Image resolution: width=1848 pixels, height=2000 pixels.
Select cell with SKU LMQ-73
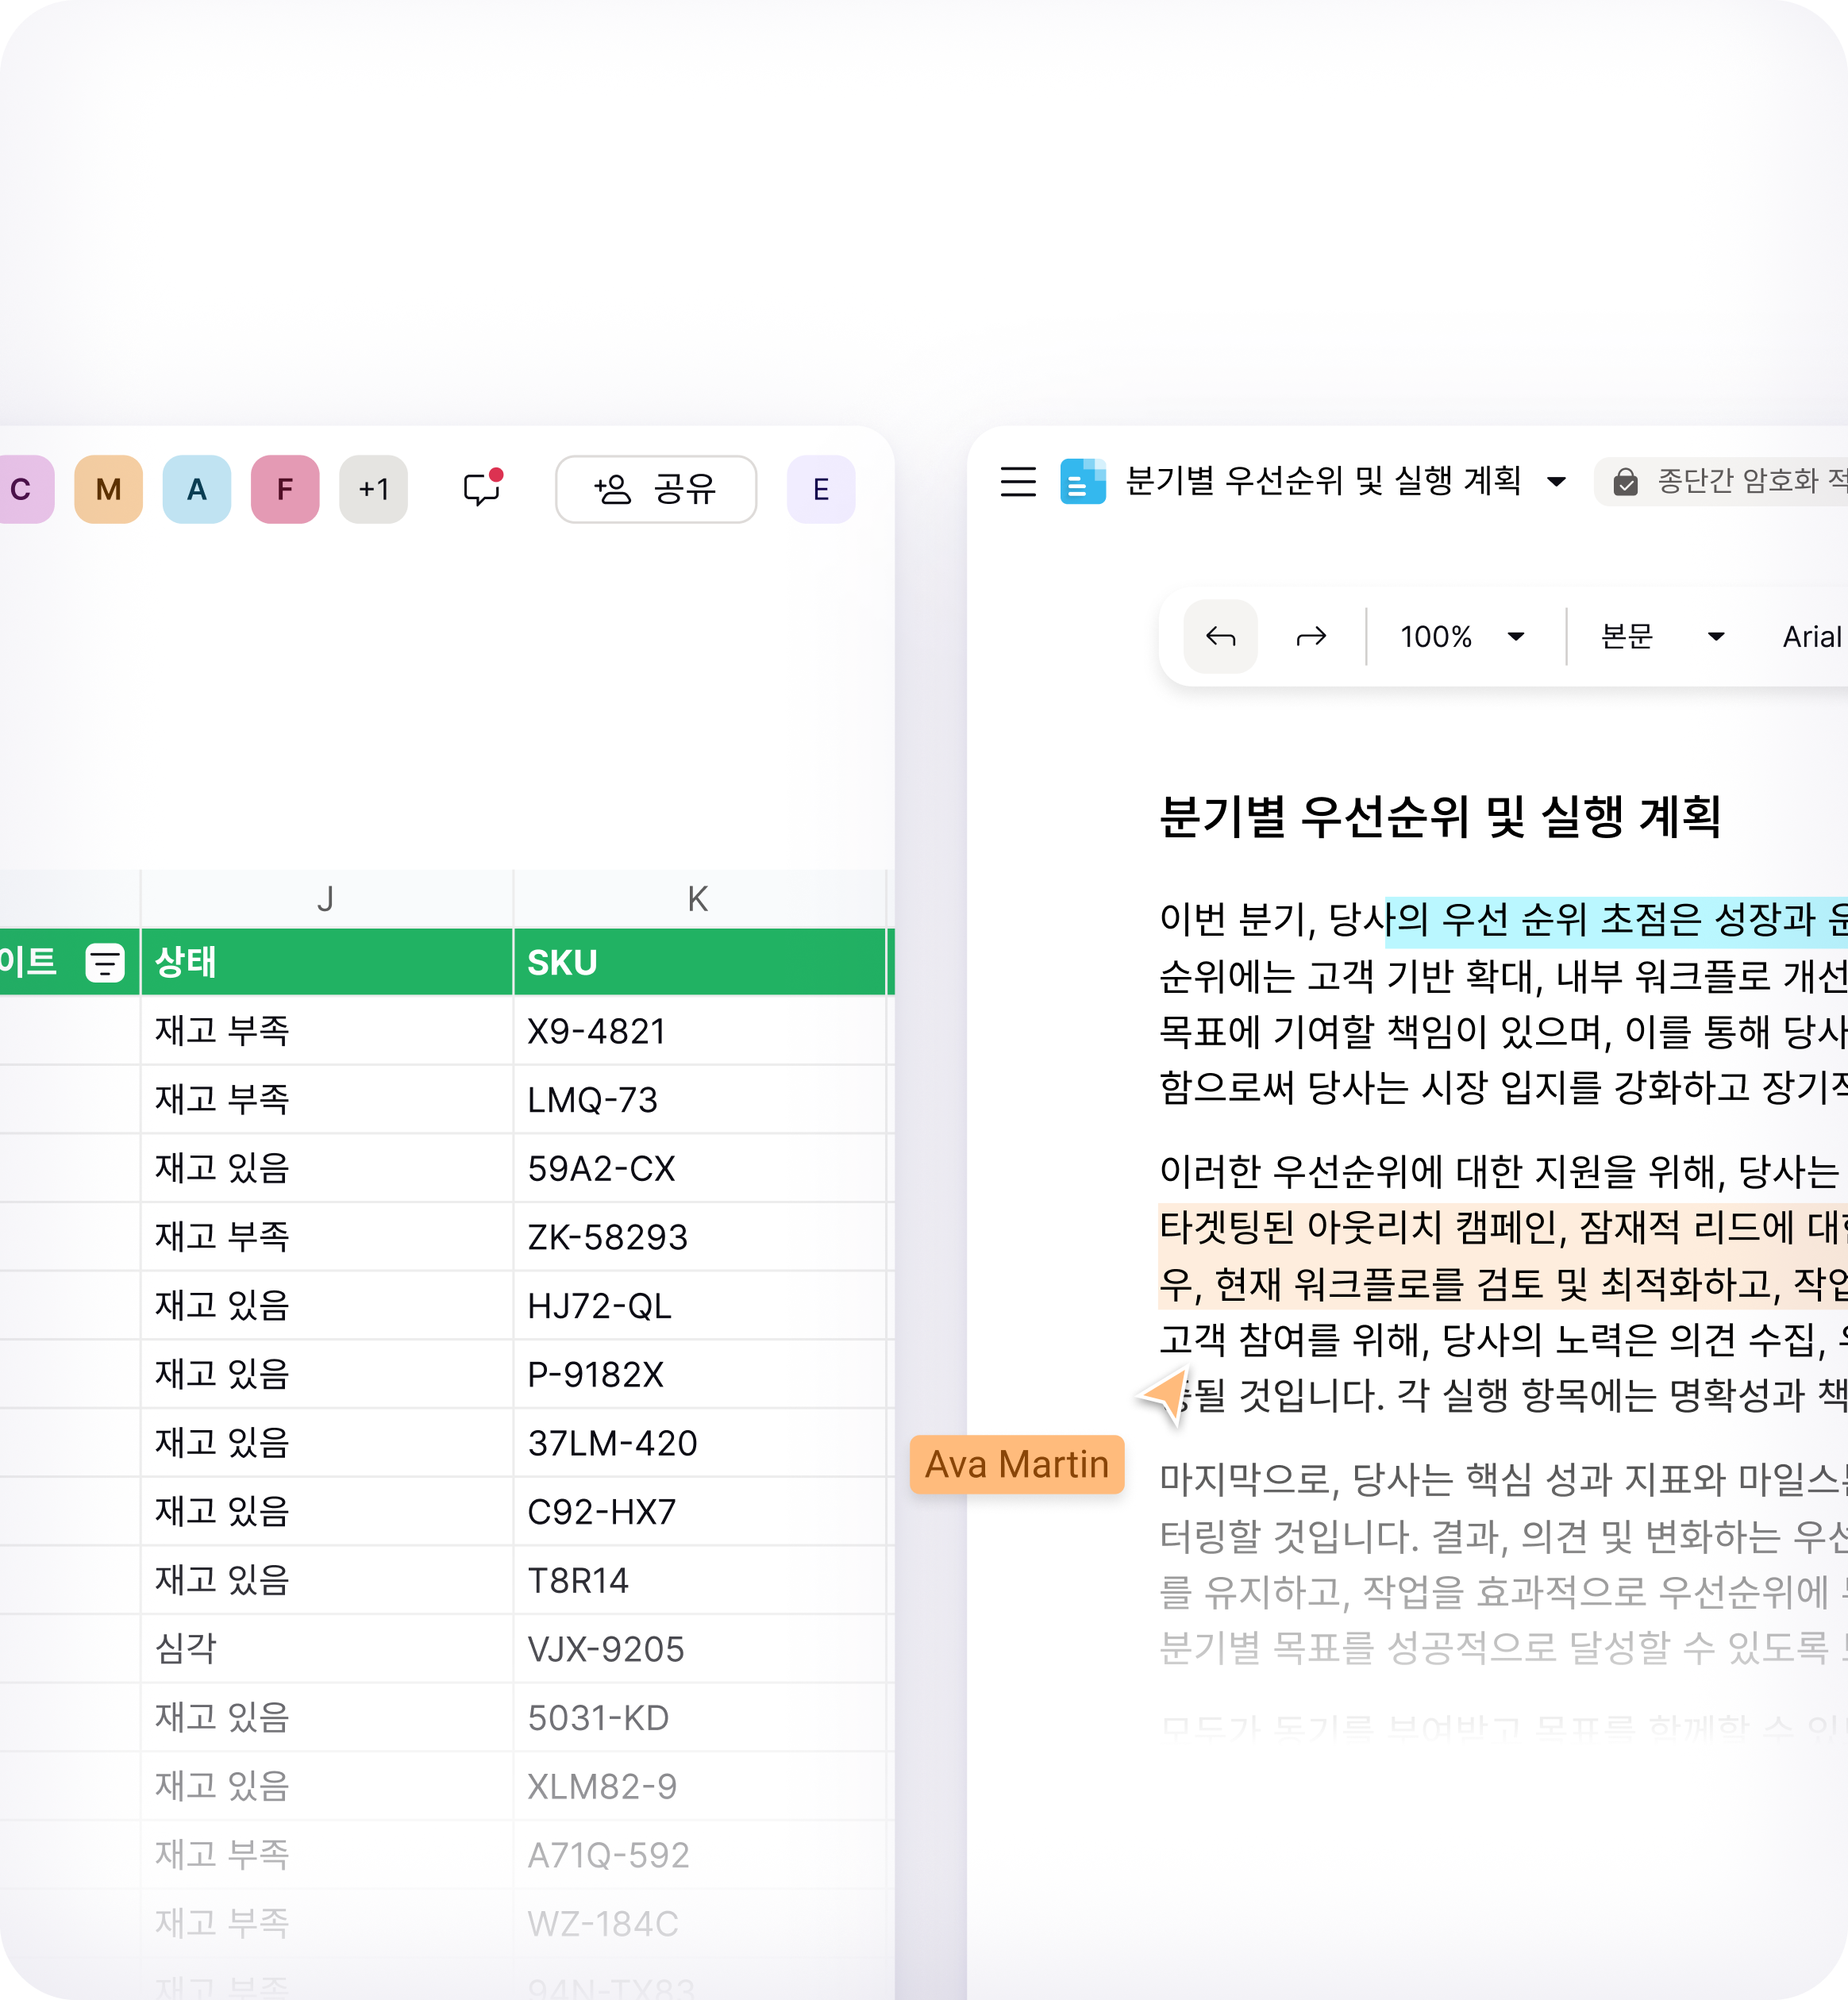(x=699, y=1100)
